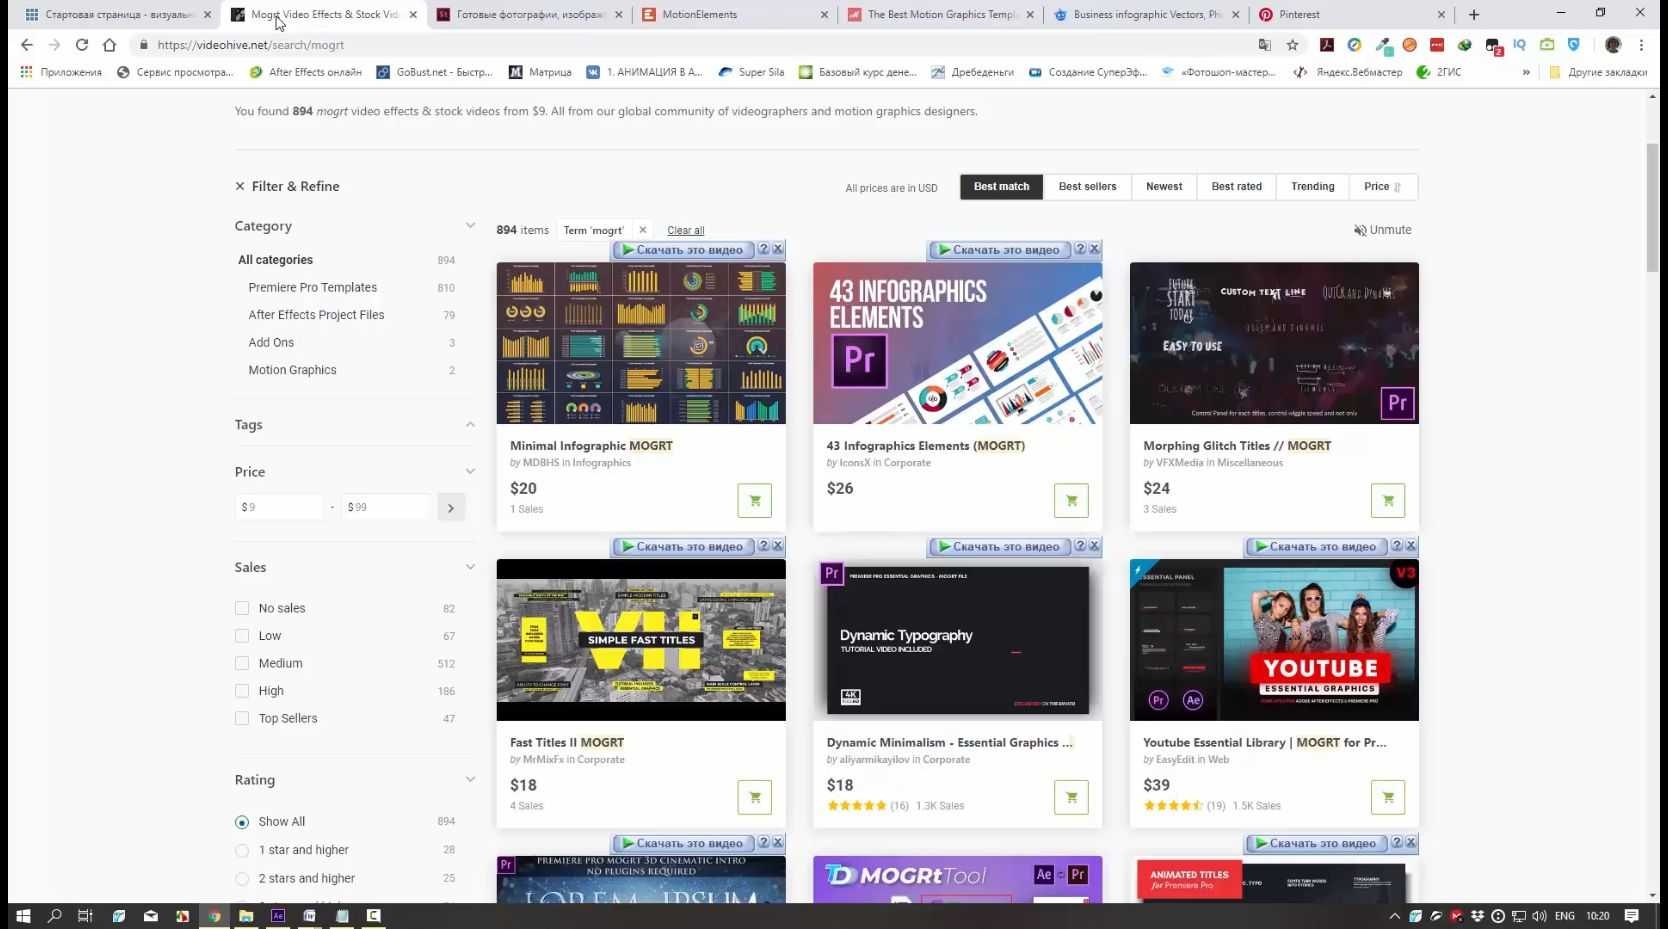Close the Filter & Refine panel
This screenshot has height=929, width=1668.
[x=240, y=186]
